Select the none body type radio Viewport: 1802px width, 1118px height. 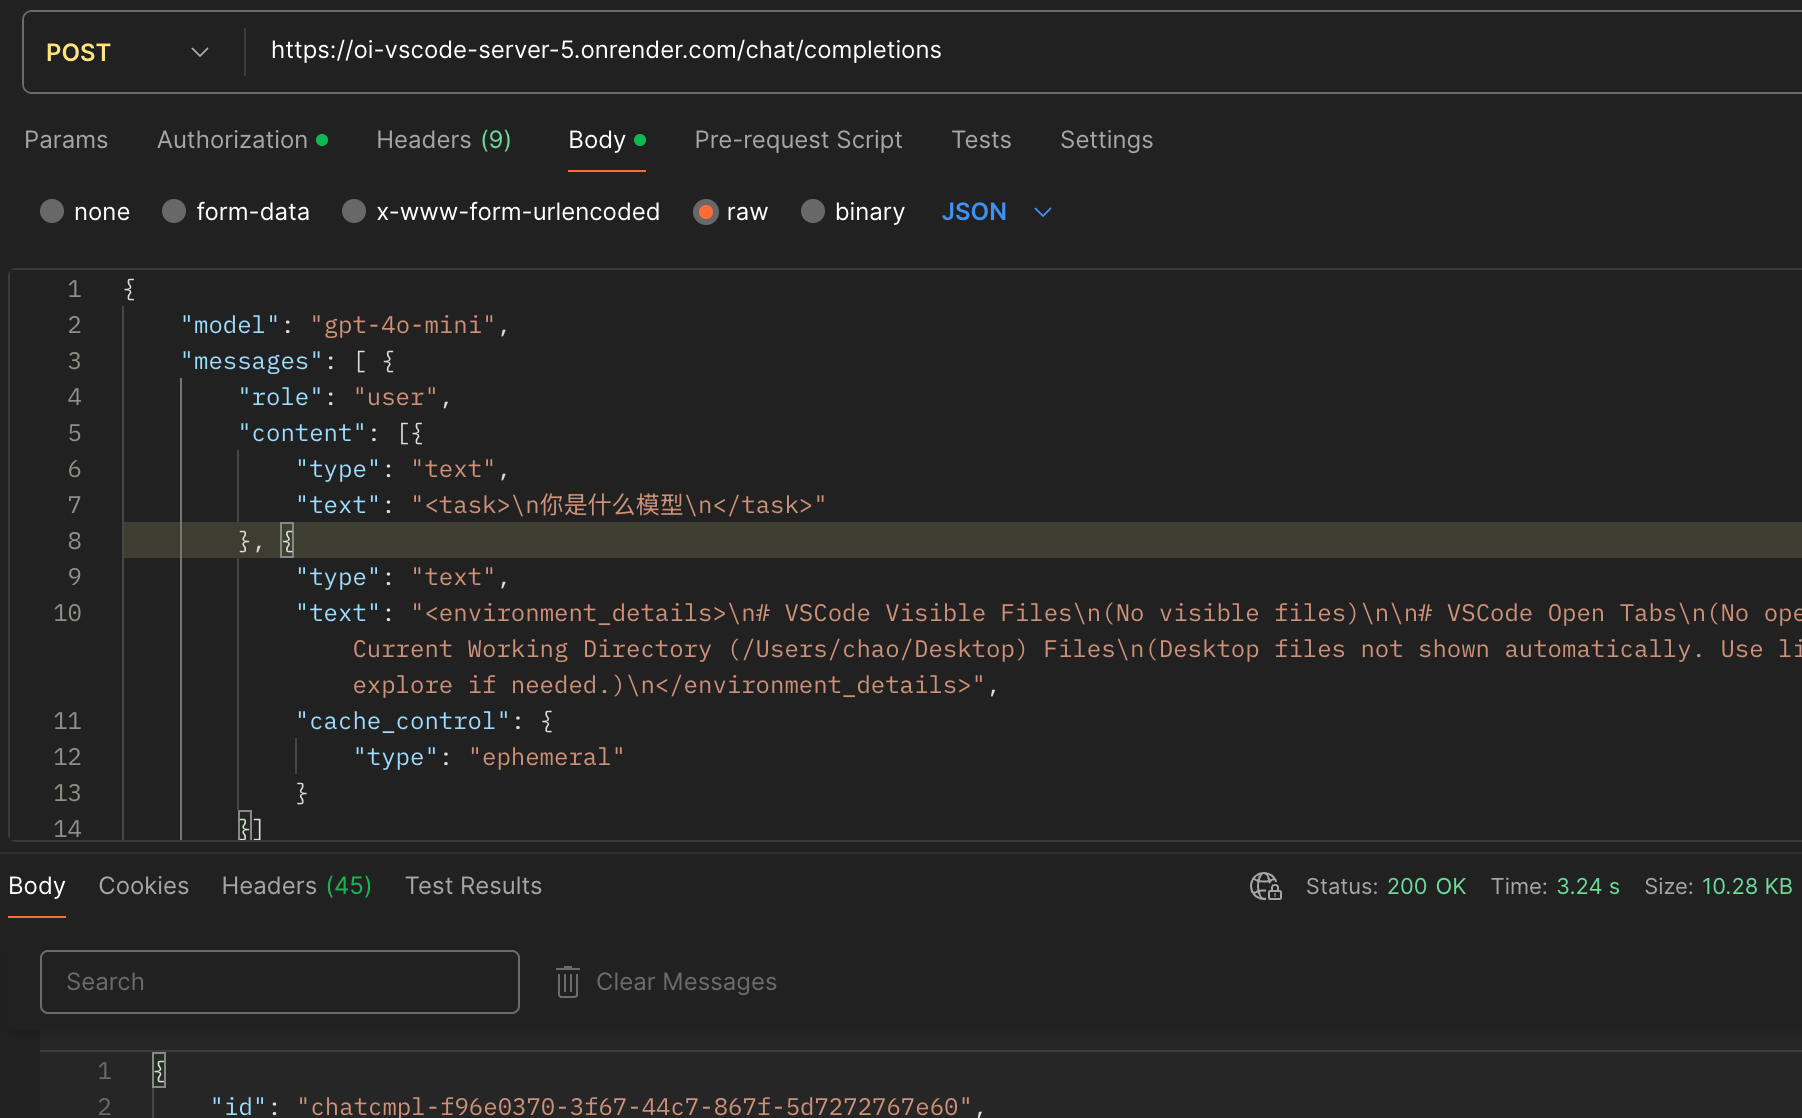[x=52, y=212]
